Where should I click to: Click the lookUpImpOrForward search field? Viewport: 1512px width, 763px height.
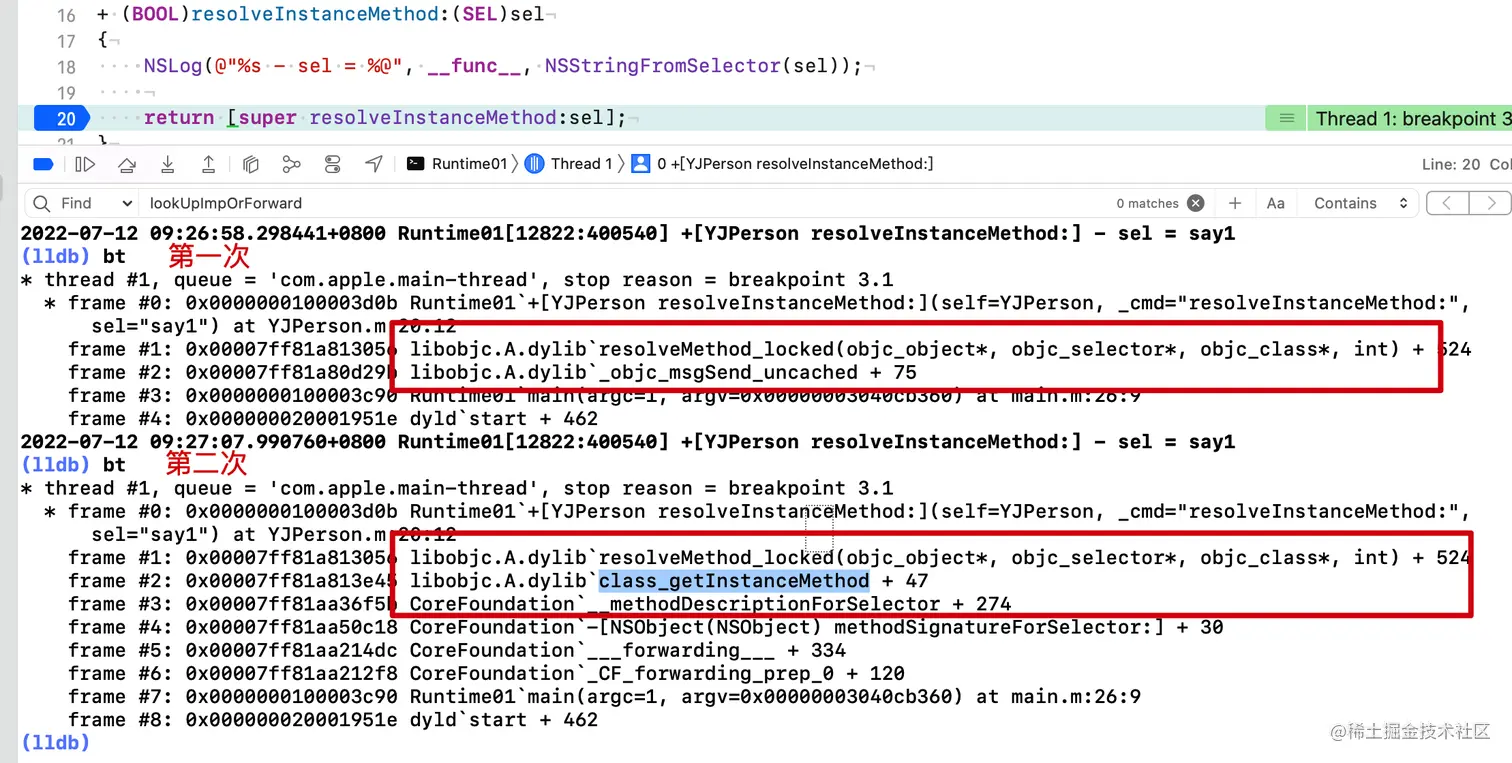tap(250, 203)
